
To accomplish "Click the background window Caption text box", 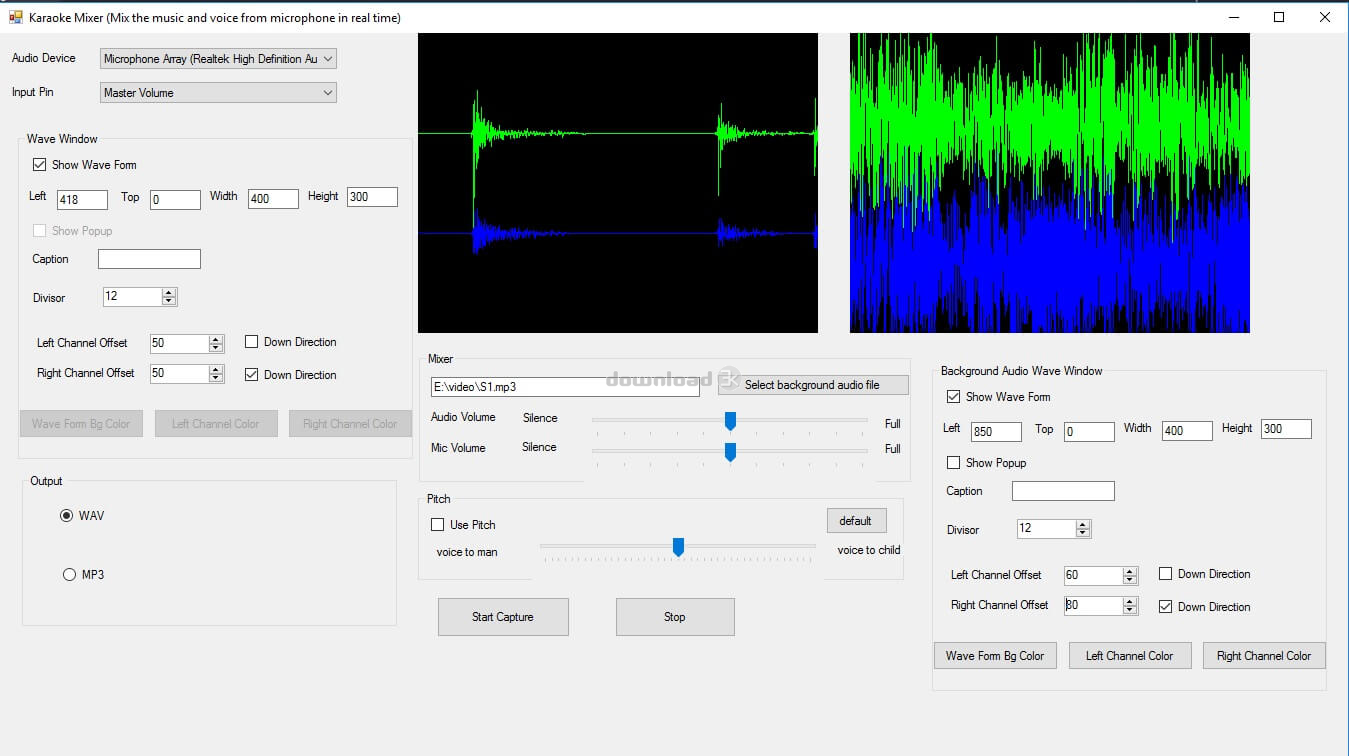I will tap(1063, 491).
